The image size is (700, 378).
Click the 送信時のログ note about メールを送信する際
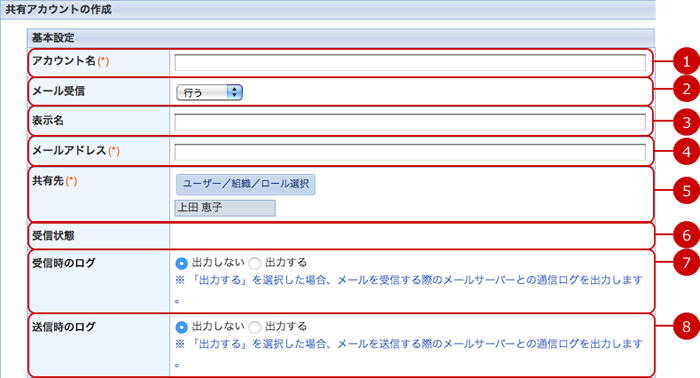408,353
